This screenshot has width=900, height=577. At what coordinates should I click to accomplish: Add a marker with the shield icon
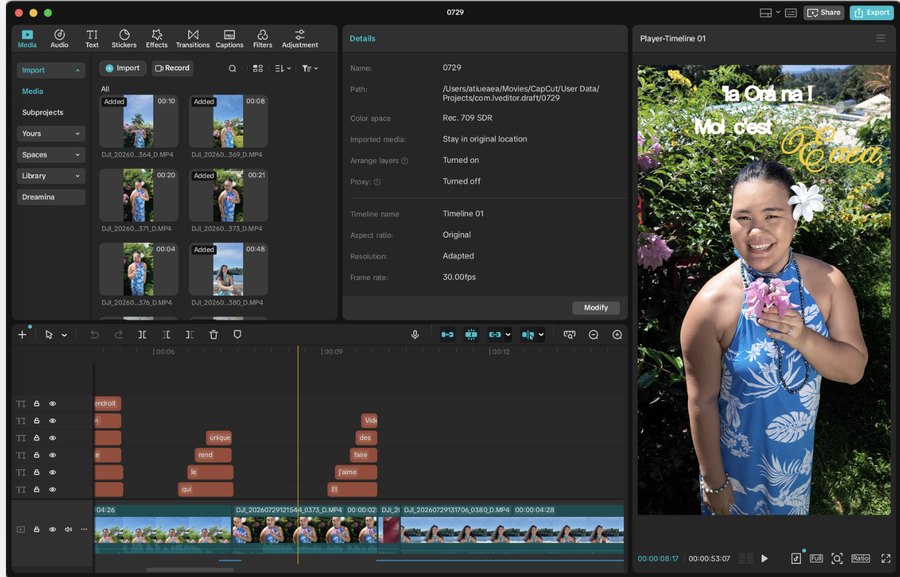[x=237, y=335]
